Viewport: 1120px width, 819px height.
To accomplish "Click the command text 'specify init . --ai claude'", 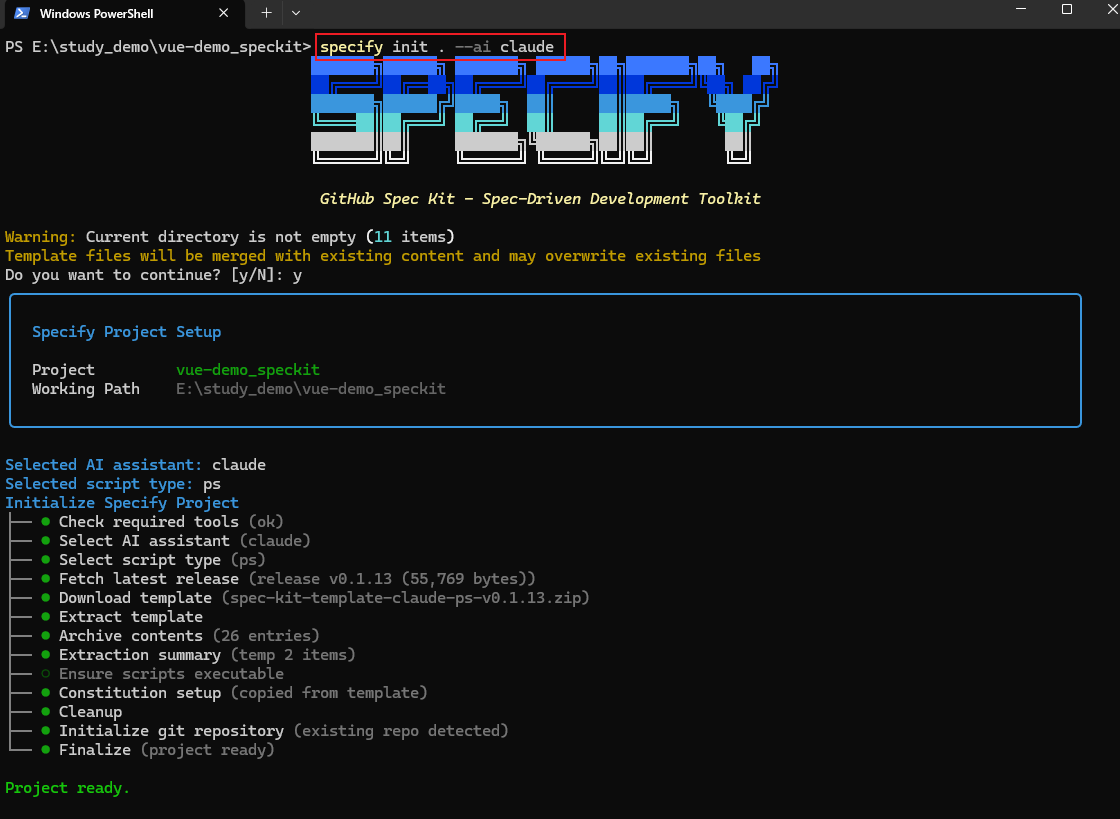I will pos(437,46).
